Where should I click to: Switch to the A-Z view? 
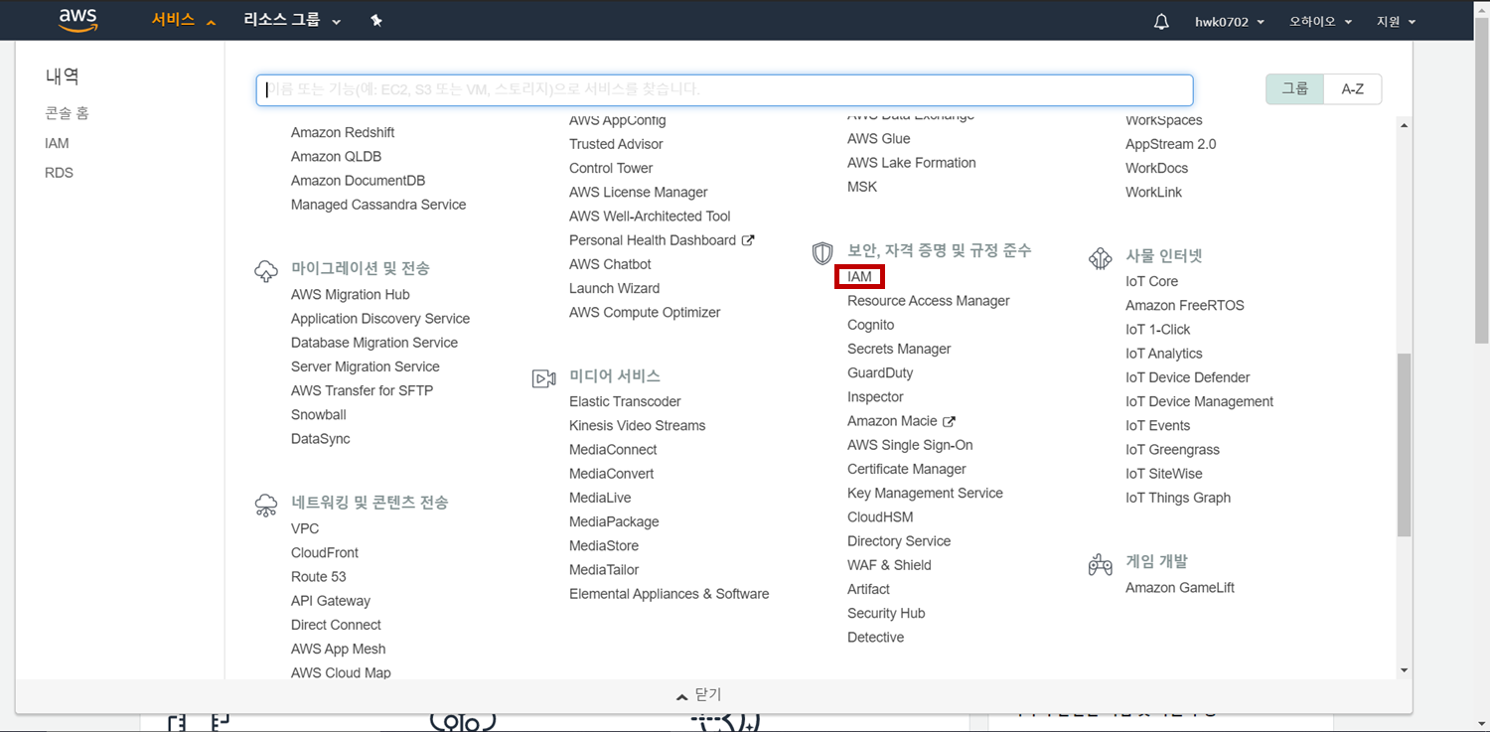[x=1353, y=89]
